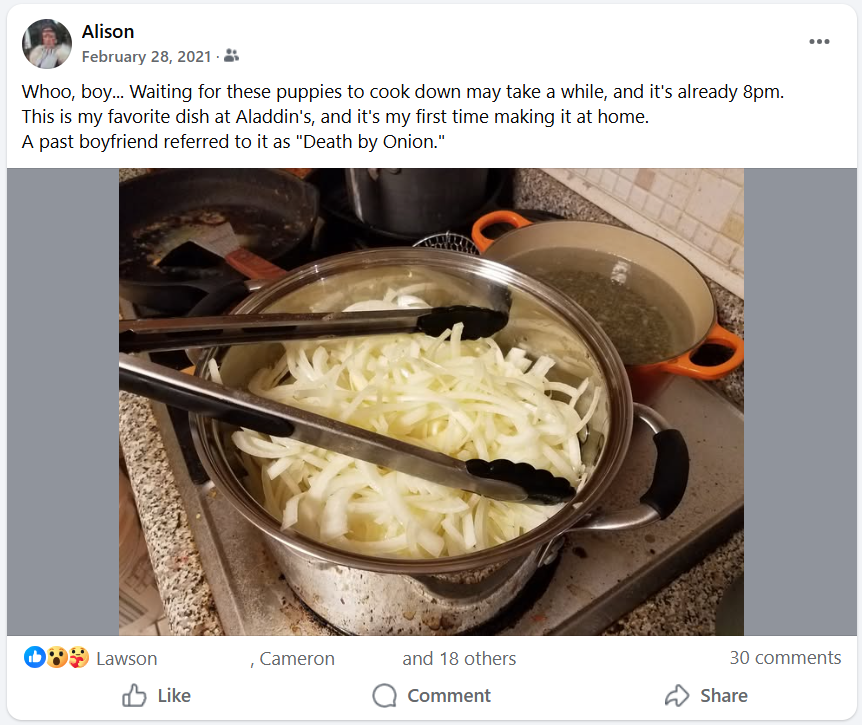This screenshot has height=725, width=862.
Task: Click the arrow Share icon
Action: [677, 695]
